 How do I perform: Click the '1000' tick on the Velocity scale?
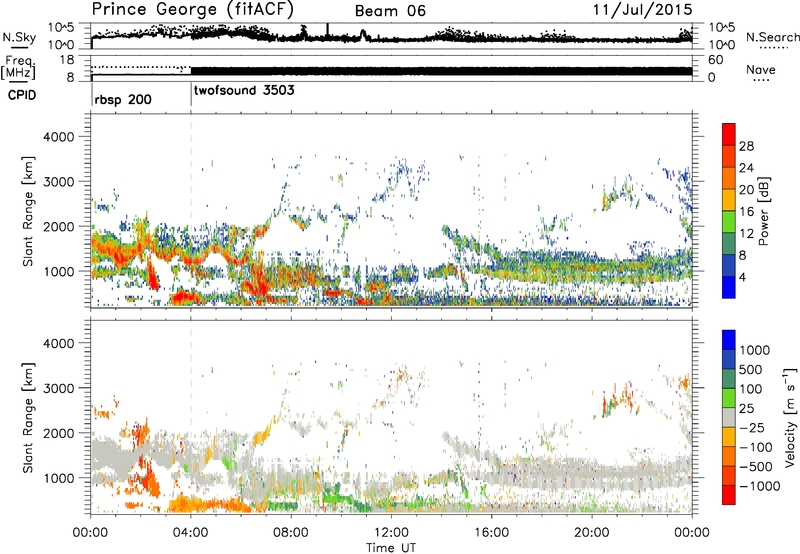point(755,350)
